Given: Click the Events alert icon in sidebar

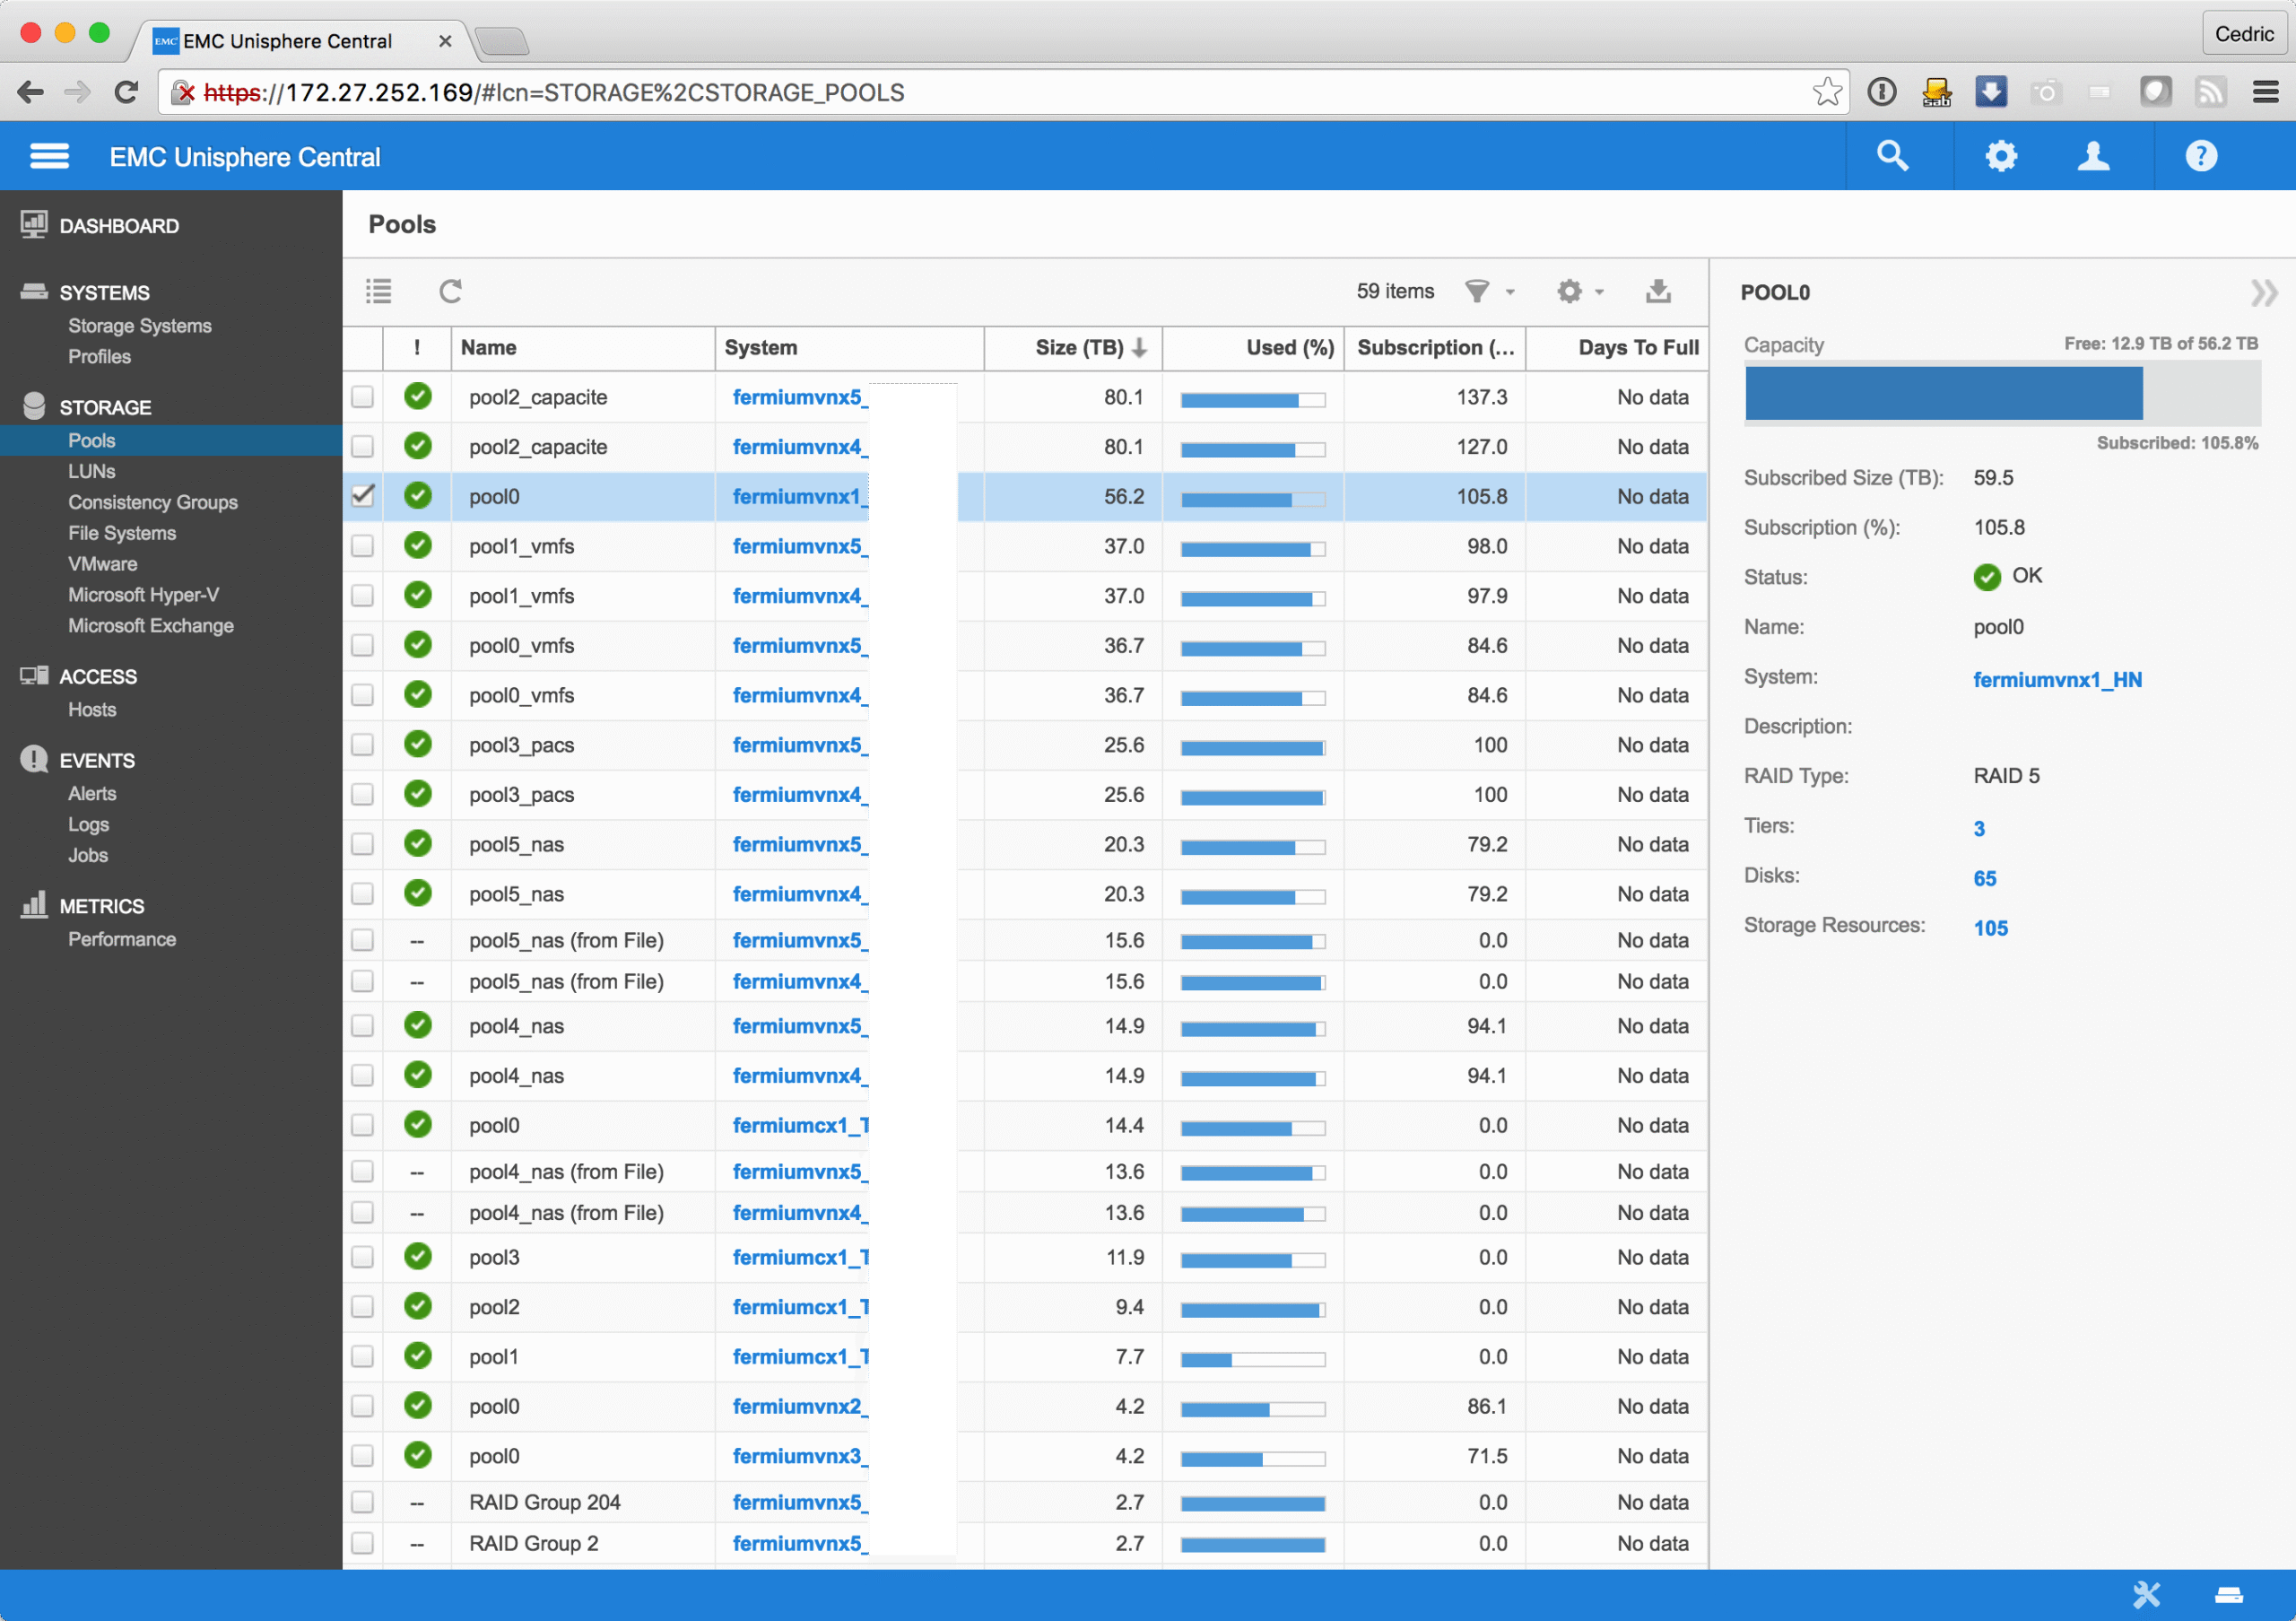Looking at the screenshot, I should [x=34, y=759].
